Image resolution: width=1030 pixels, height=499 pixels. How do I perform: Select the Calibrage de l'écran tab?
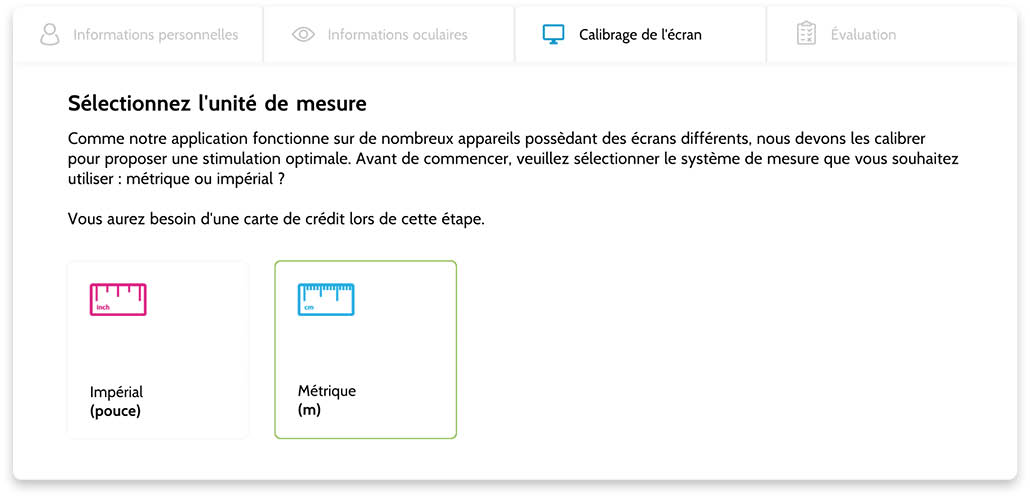(640, 35)
